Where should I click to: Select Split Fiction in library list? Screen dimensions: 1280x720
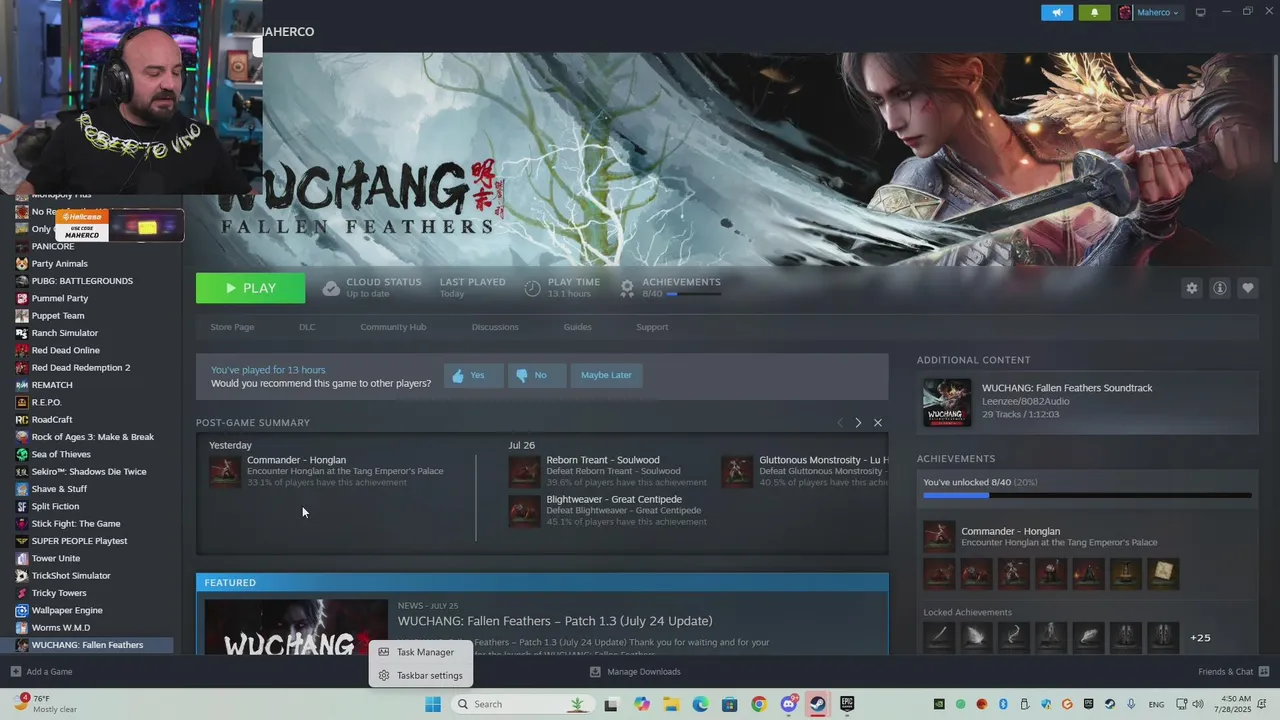[x=55, y=506]
